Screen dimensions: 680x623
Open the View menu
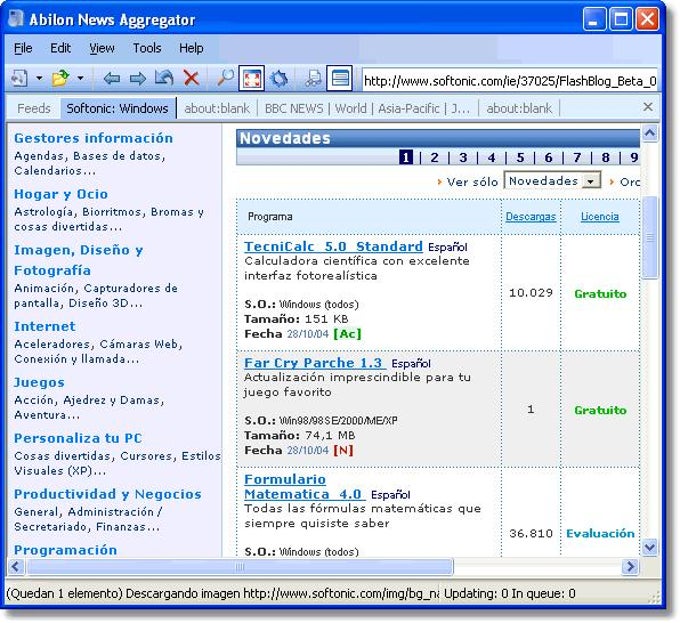tap(102, 48)
